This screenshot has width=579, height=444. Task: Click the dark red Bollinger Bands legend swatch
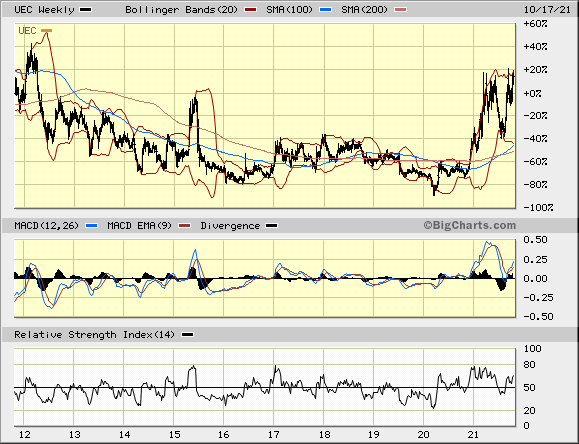coord(250,10)
